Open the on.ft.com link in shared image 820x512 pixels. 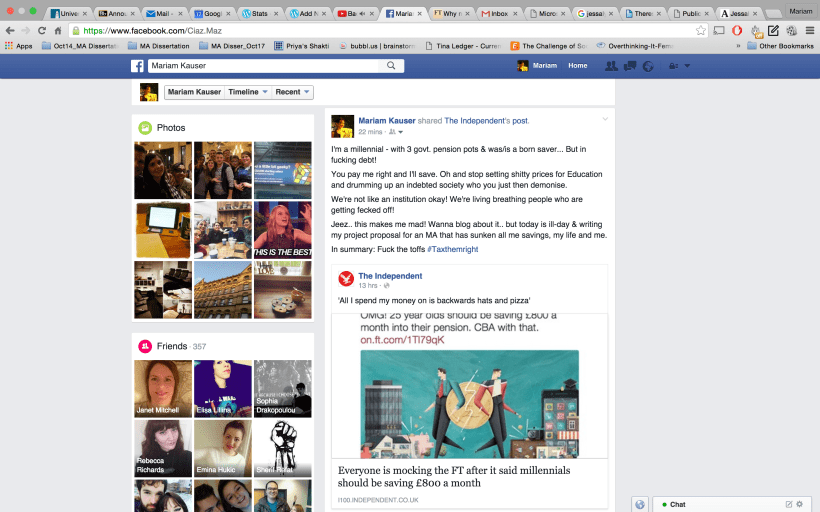pos(402,340)
